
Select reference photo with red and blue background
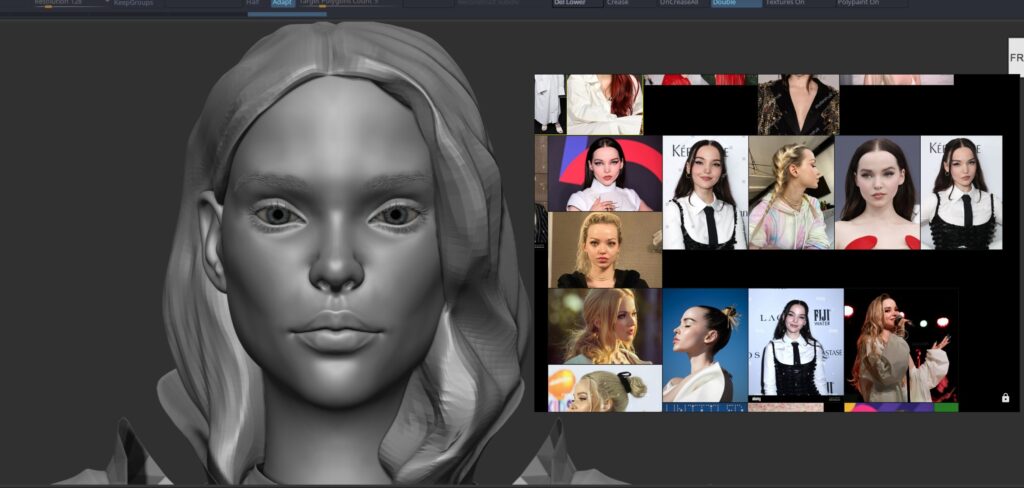point(604,173)
